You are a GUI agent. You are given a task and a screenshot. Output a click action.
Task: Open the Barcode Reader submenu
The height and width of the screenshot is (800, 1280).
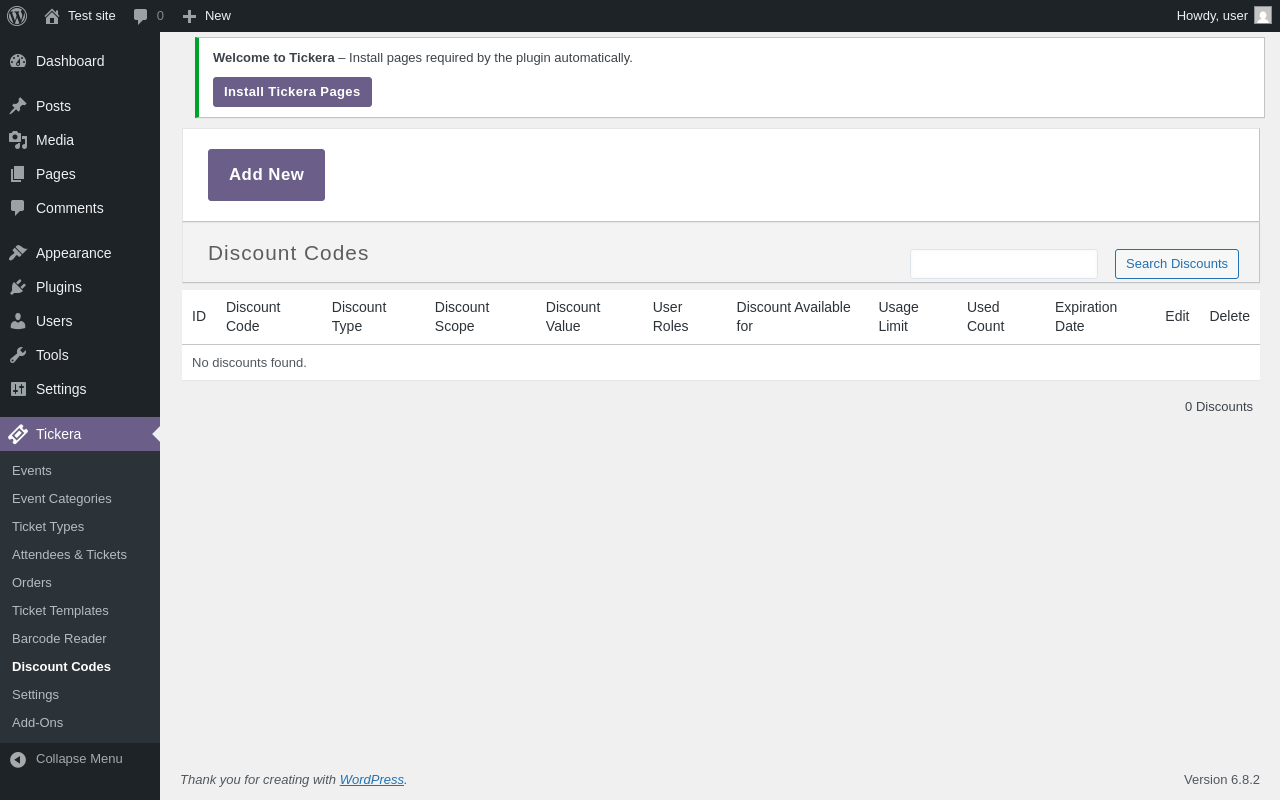[59, 639]
